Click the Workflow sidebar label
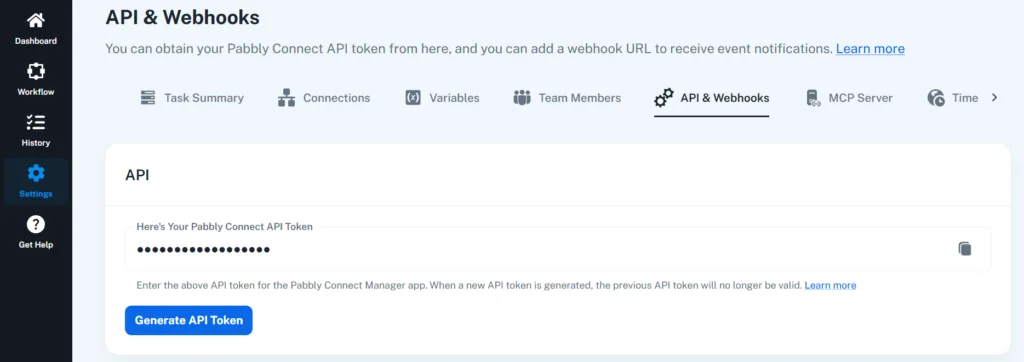This screenshot has width=1024, height=362. [36, 92]
